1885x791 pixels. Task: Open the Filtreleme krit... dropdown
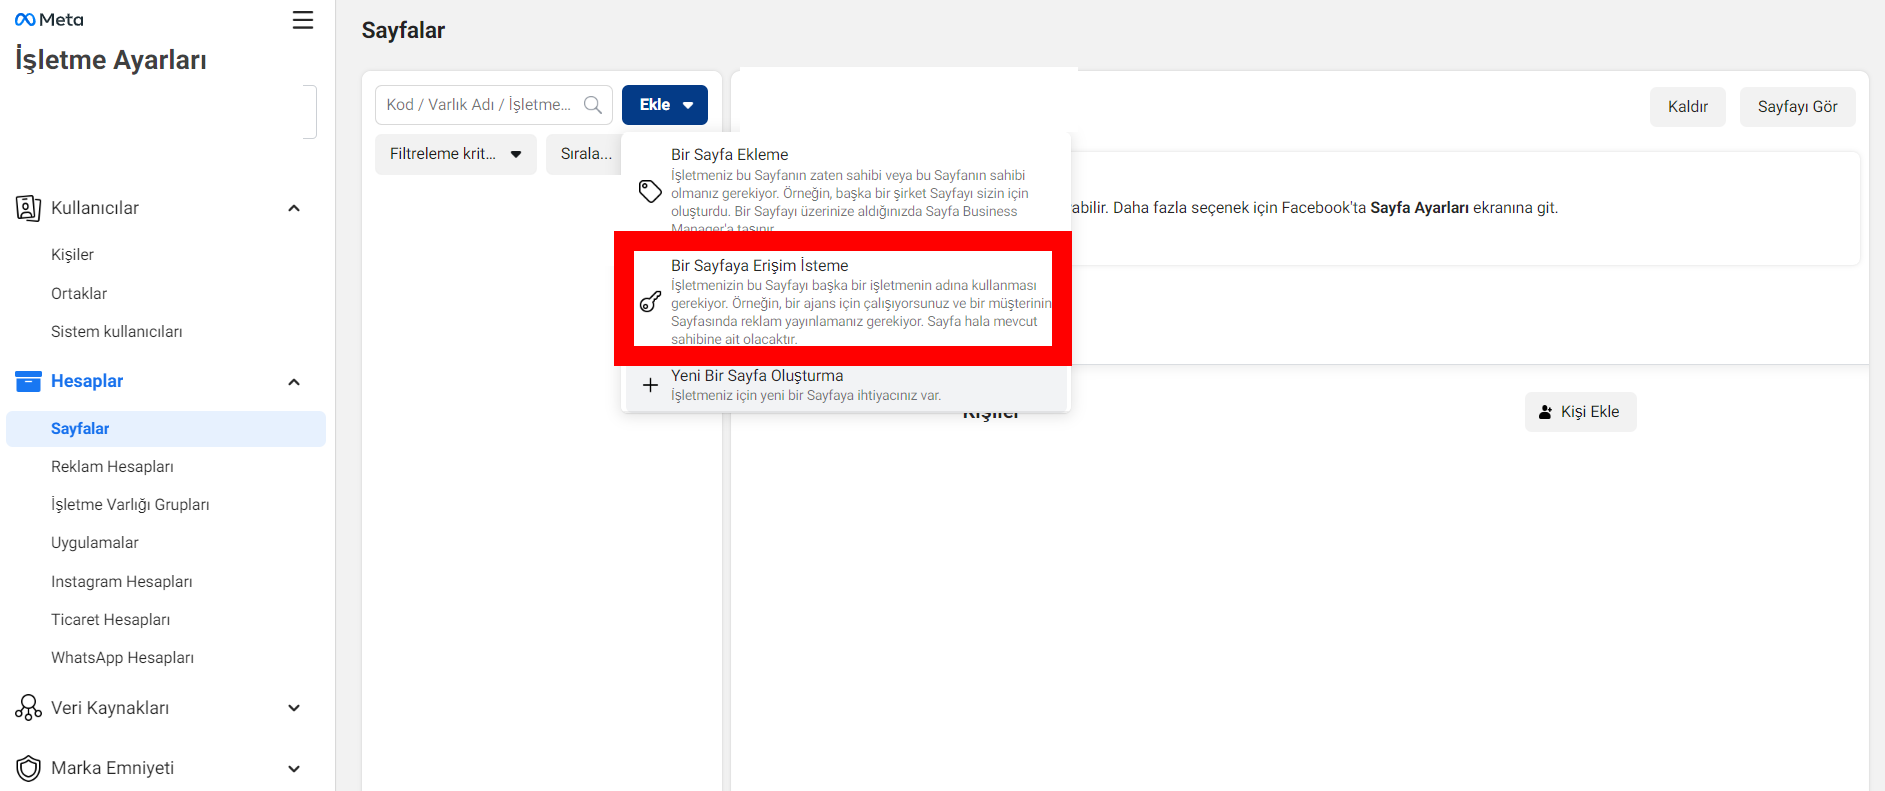click(x=456, y=154)
